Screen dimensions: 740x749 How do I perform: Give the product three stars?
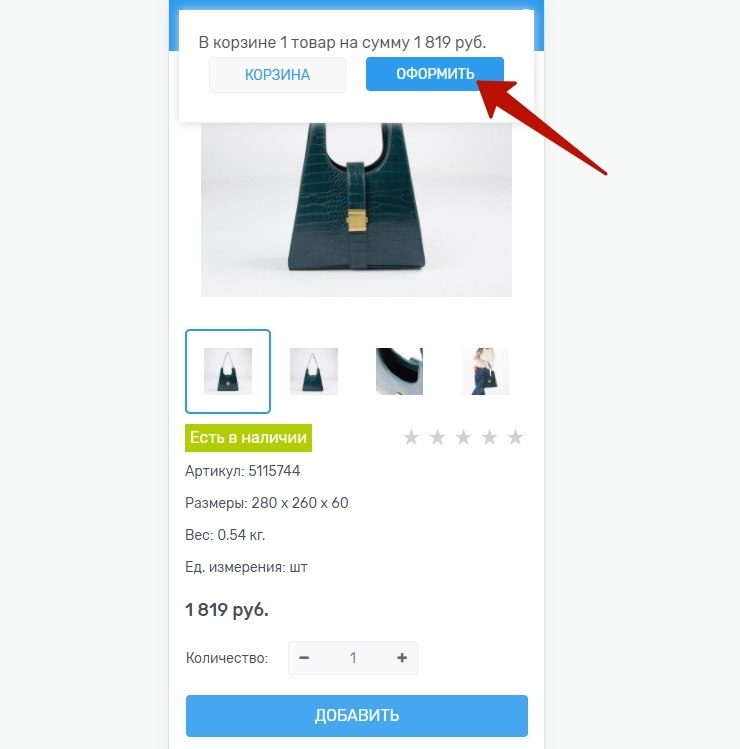click(x=463, y=437)
